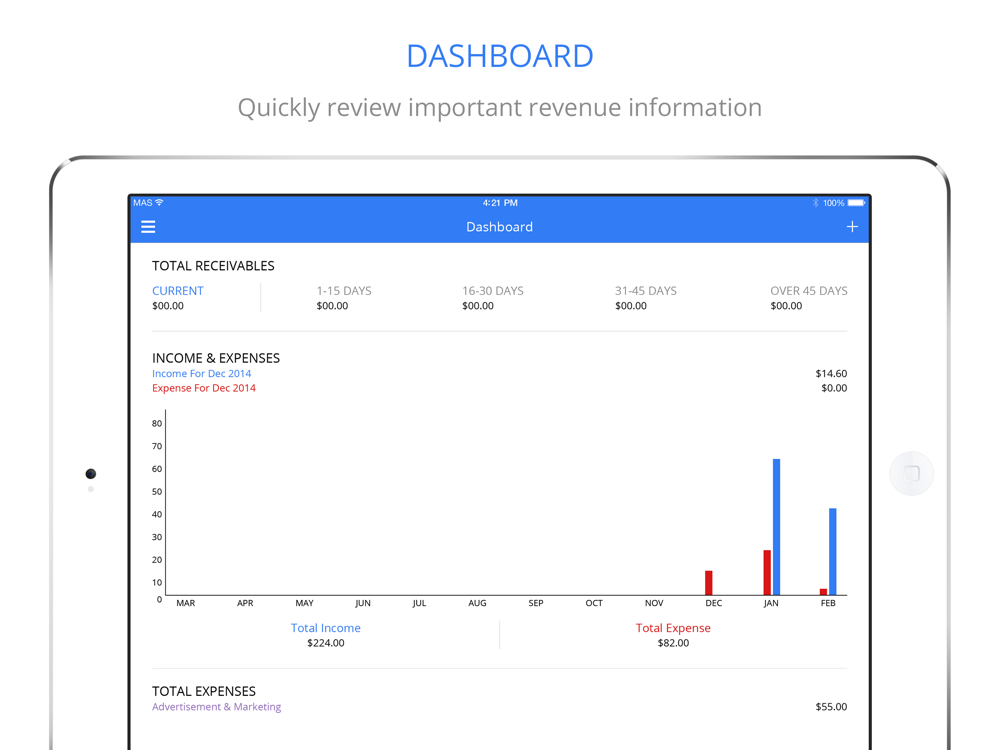Viewport: 1000px width, 750px height.
Task: Open Advertisement & Marketing expense category
Action: tap(216, 707)
